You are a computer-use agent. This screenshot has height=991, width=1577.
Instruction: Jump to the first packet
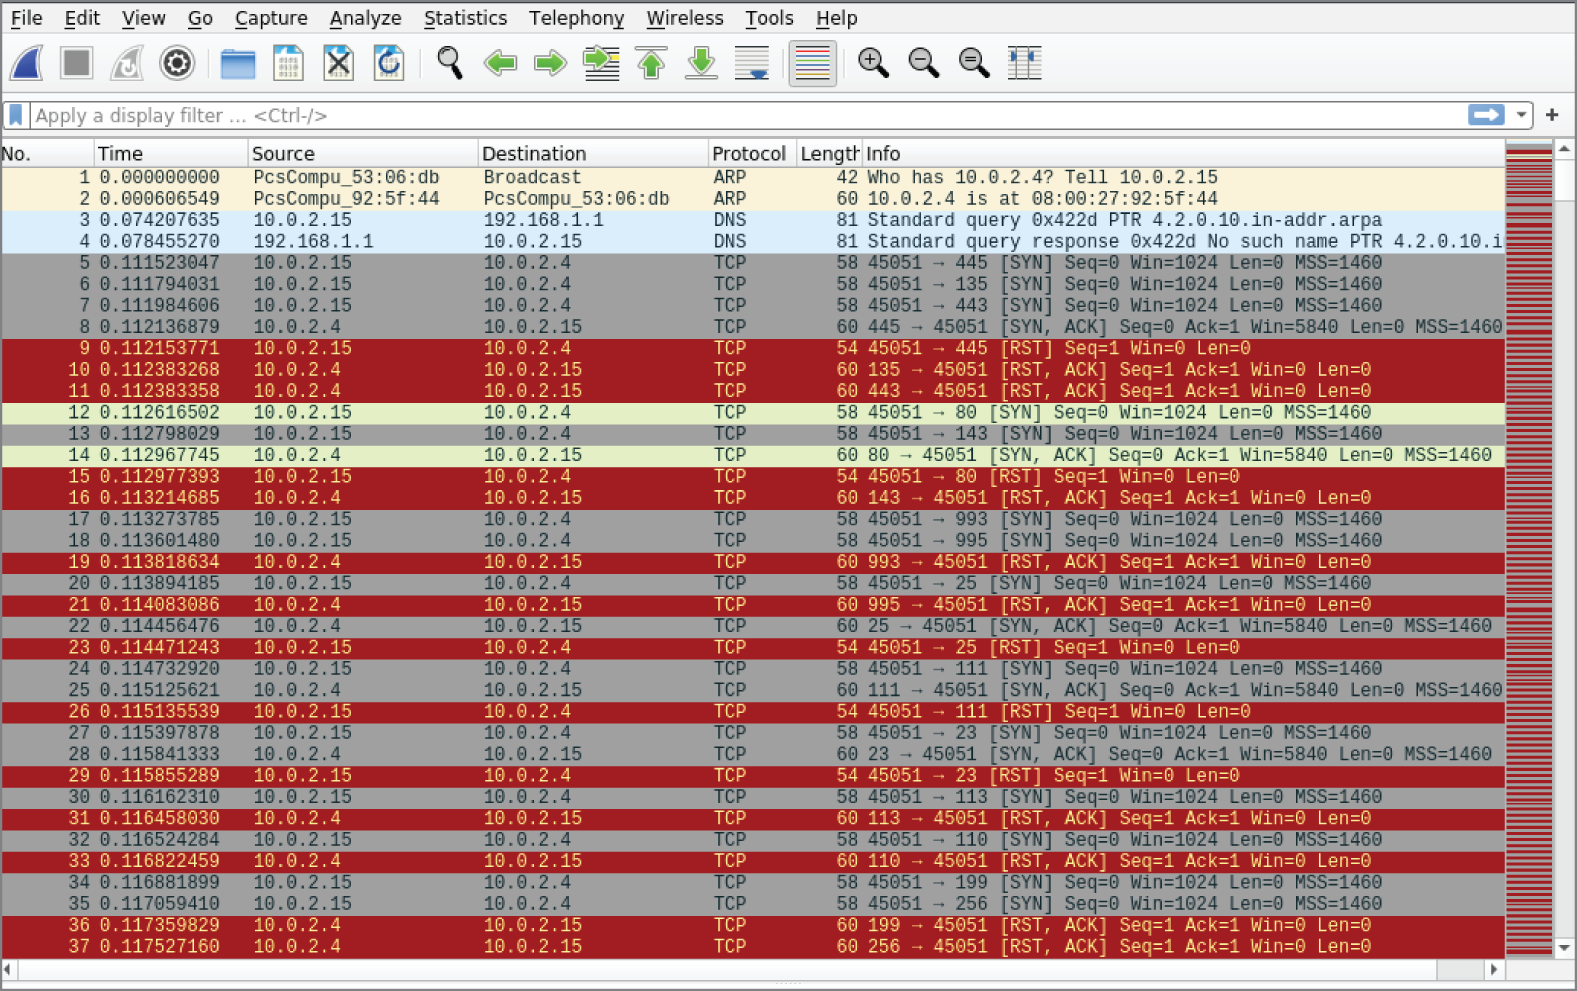pyautogui.click(x=651, y=63)
